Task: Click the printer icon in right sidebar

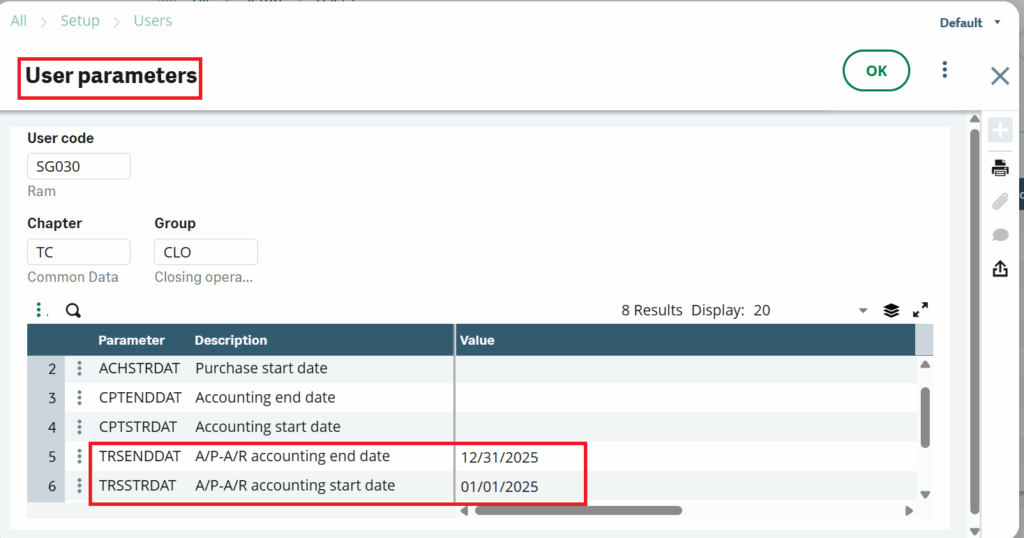Action: (x=999, y=167)
